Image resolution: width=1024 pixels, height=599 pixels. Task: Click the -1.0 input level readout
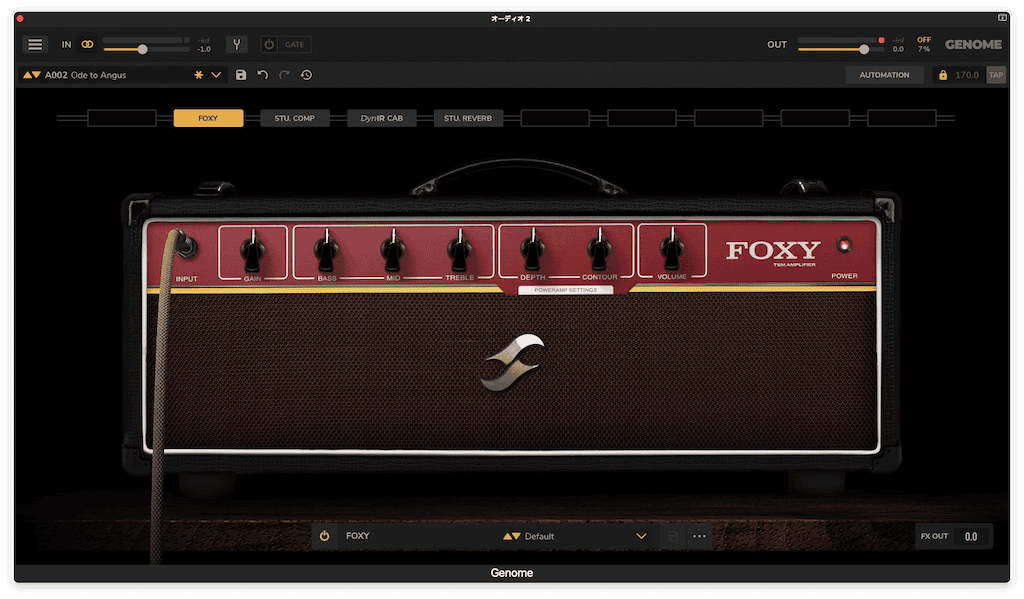(x=204, y=50)
